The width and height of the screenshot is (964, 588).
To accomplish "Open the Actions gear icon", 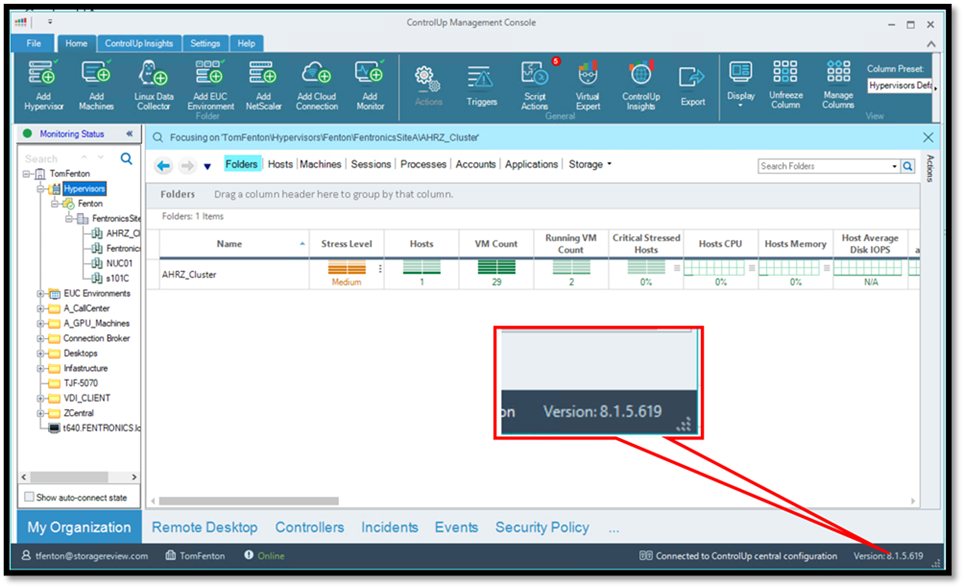I will coord(428,85).
